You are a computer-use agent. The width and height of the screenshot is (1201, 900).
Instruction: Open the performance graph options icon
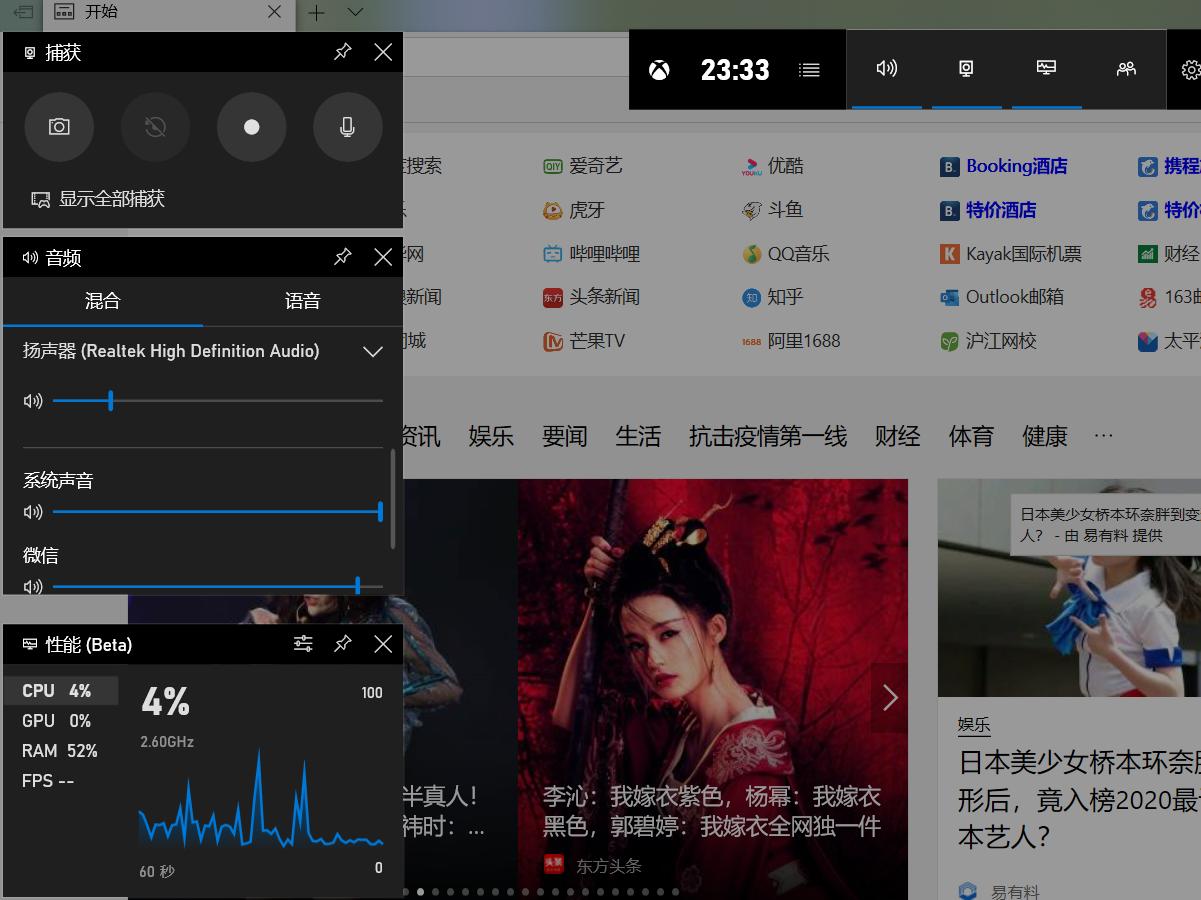(x=303, y=644)
